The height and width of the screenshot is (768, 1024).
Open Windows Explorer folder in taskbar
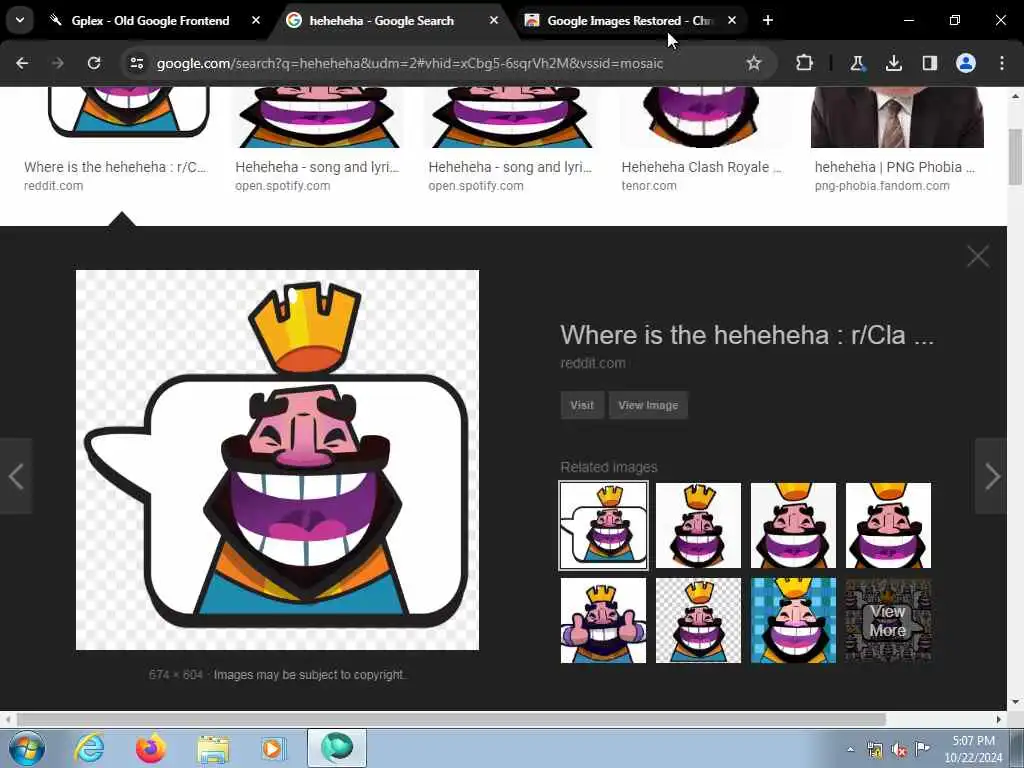coord(213,748)
